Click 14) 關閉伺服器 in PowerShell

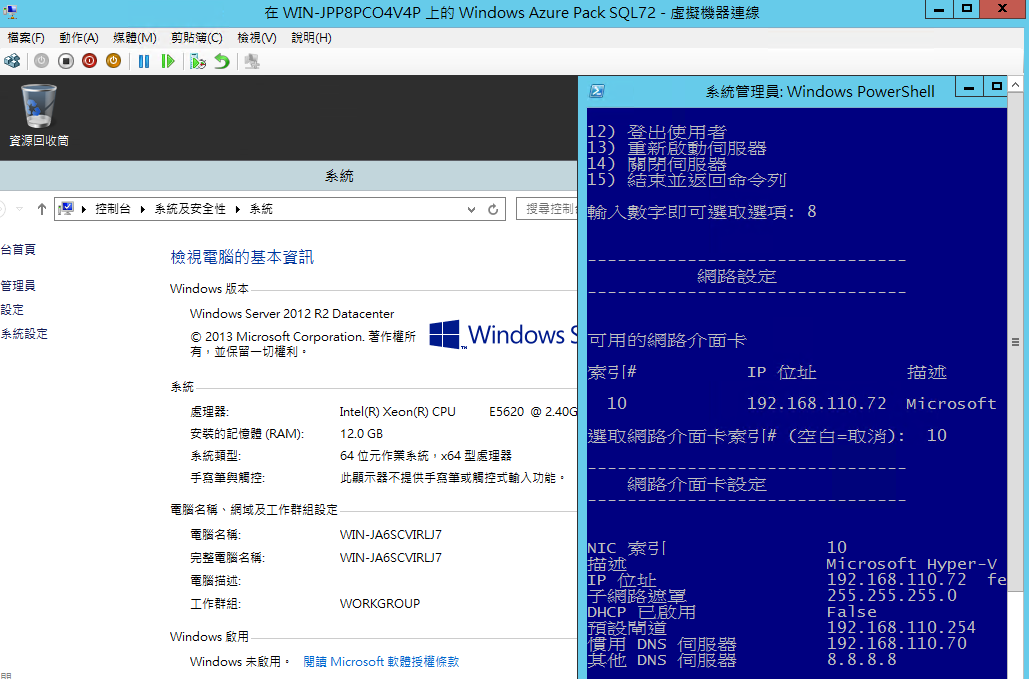click(657, 164)
